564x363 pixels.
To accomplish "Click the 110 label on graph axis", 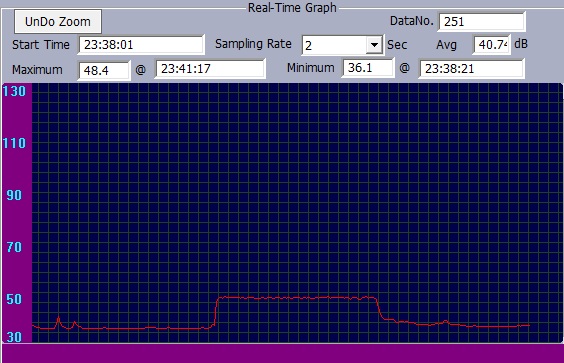I will tap(14, 143).
